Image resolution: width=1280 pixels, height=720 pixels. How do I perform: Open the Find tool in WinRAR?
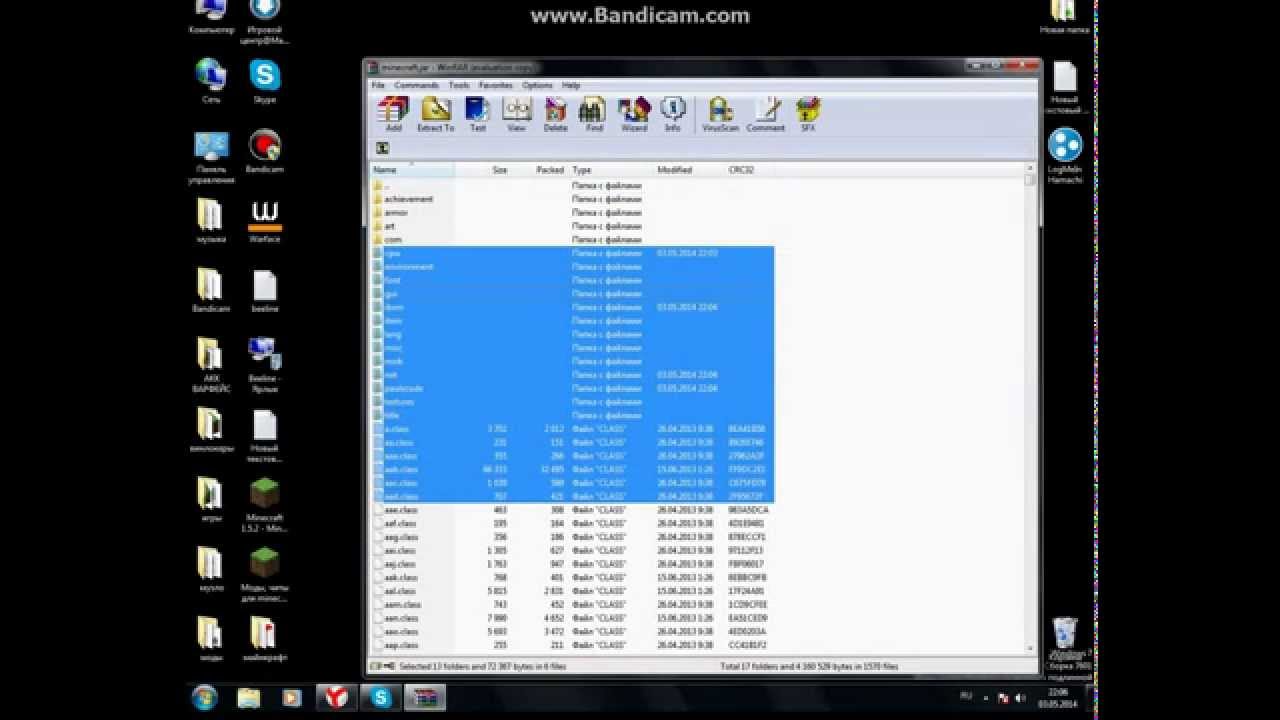(x=594, y=114)
